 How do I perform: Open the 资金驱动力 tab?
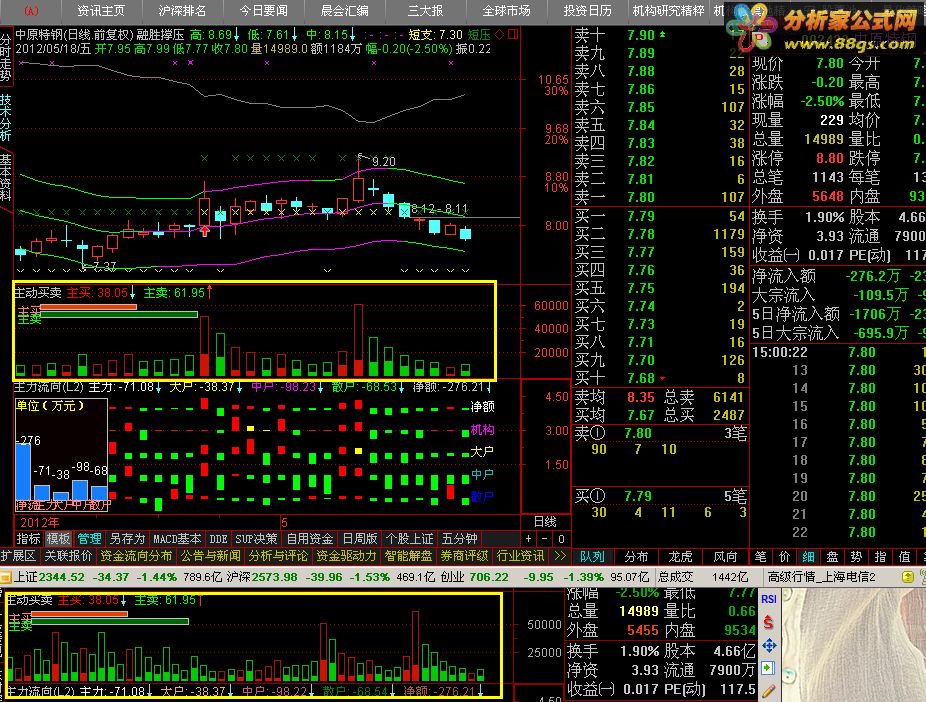pos(346,556)
